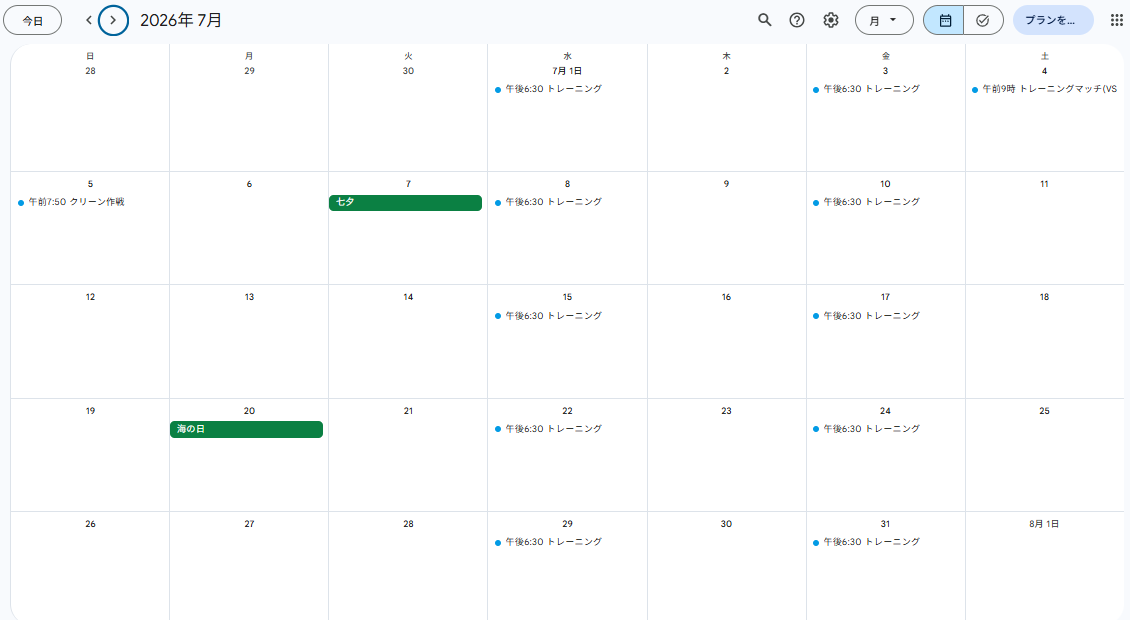This screenshot has width=1130, height=620.
Task: Open the search magnifier icon
Action: pos(765,20)
